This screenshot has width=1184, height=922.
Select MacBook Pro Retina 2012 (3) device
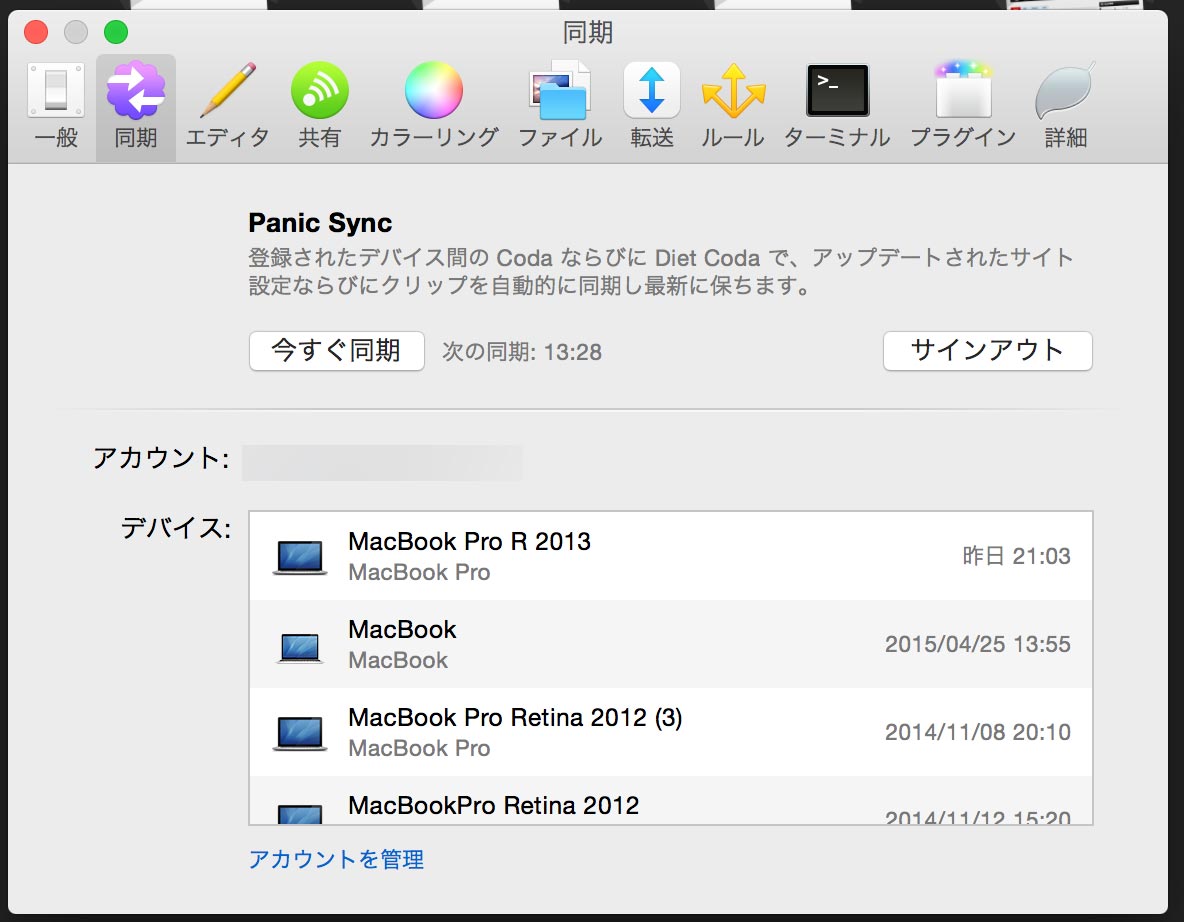tap(671, 732)
